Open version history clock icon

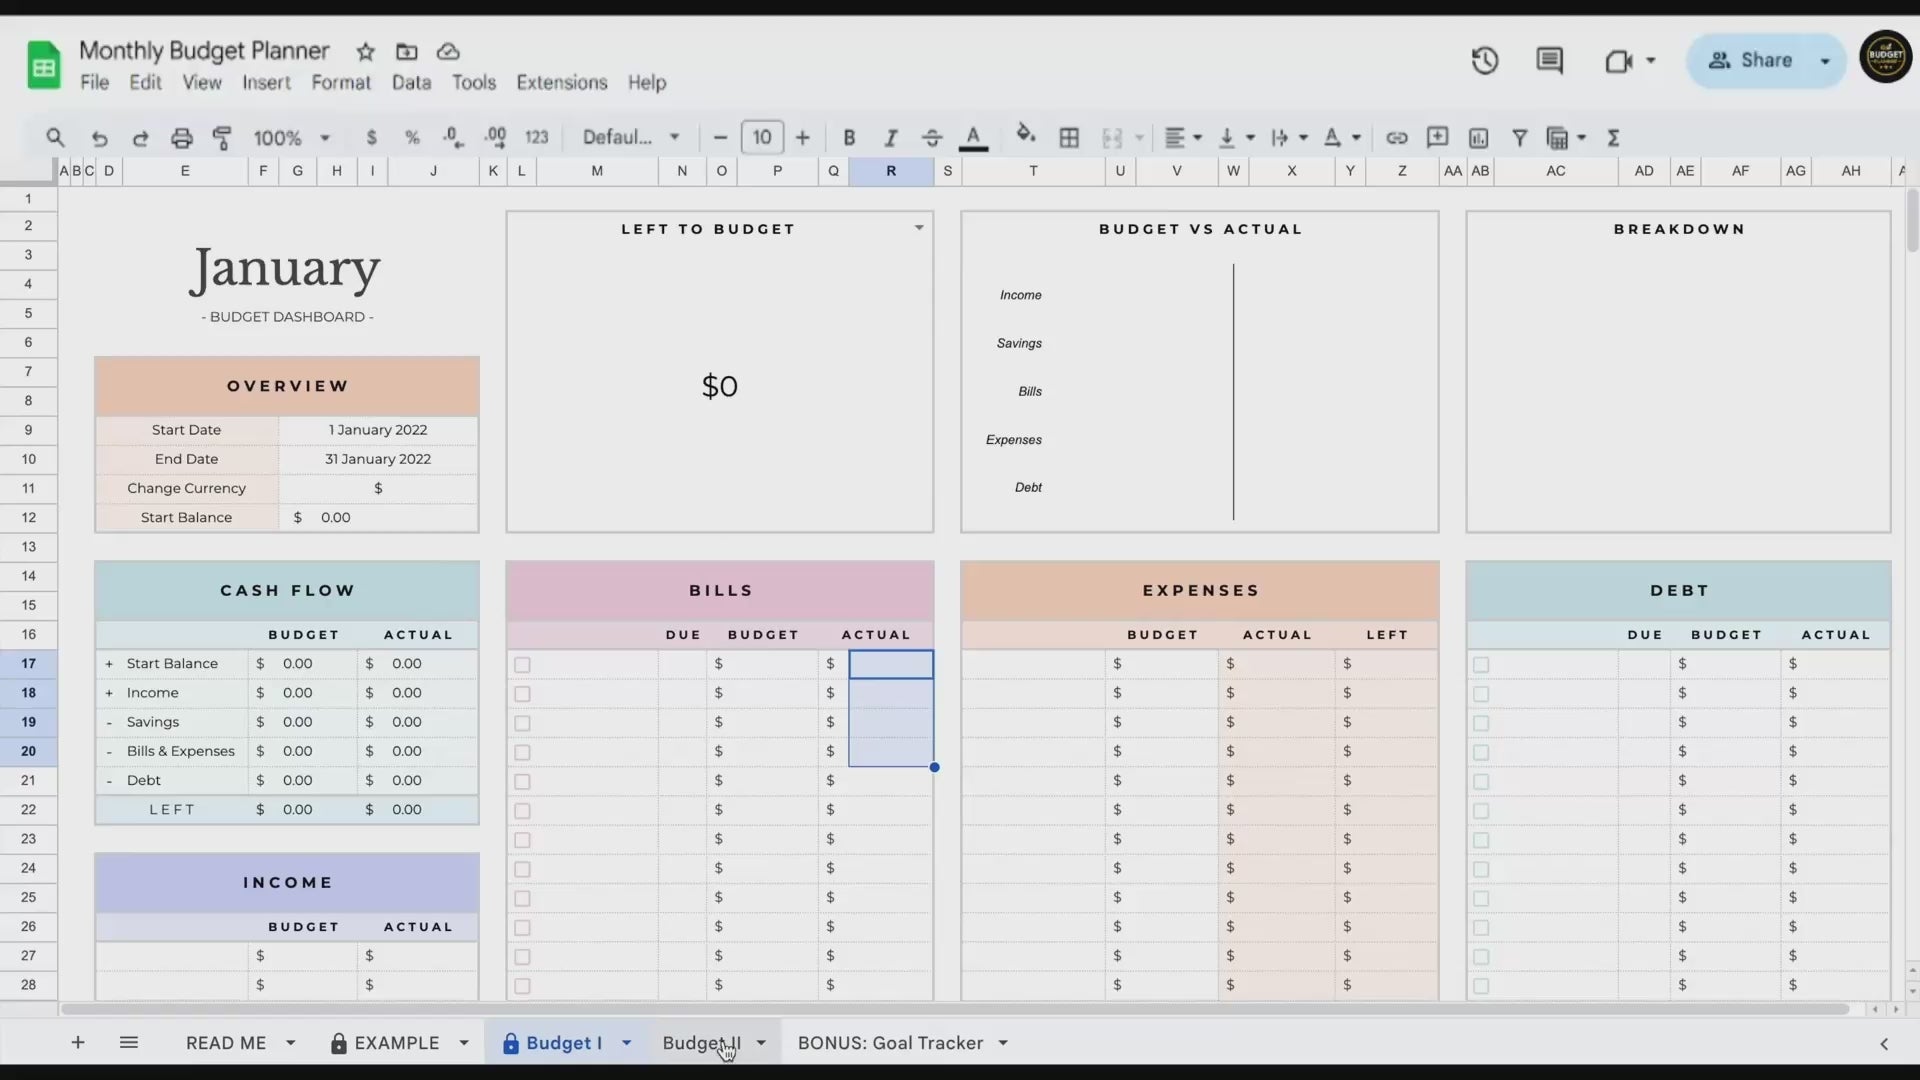pyautogui.click(x=1484, y=61)
